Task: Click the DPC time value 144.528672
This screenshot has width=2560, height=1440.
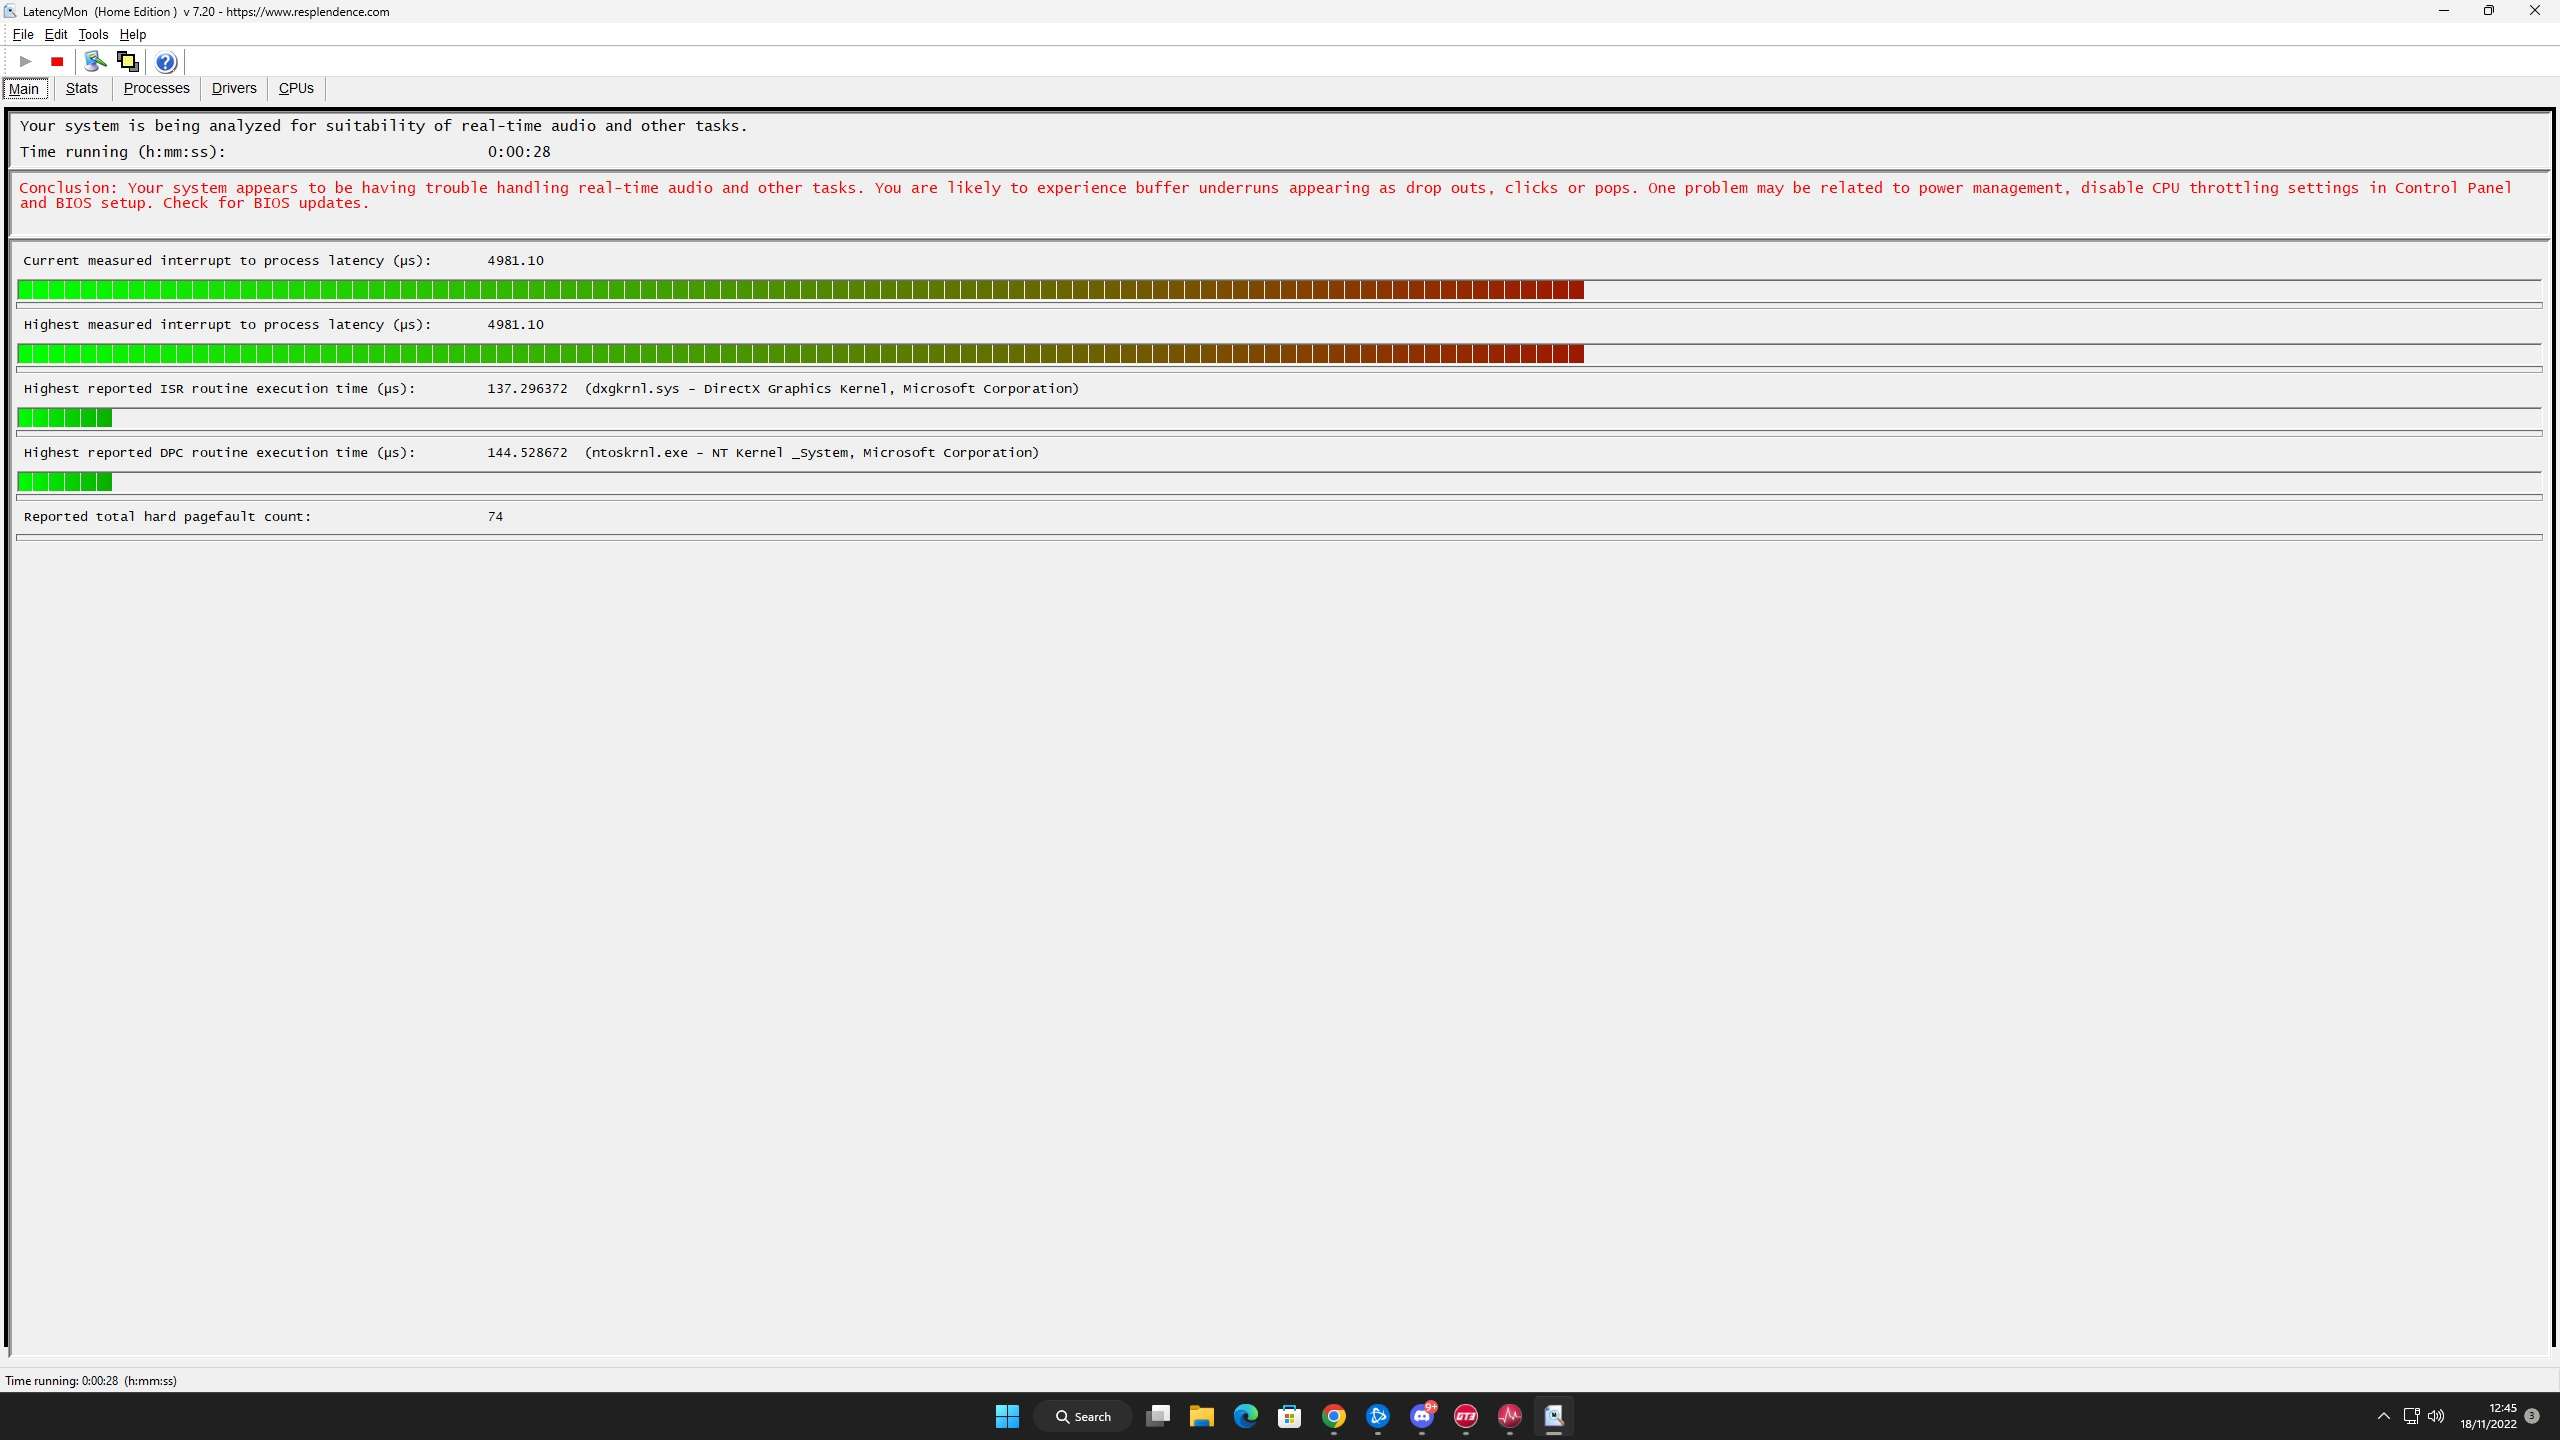Action: coord(527,453)
